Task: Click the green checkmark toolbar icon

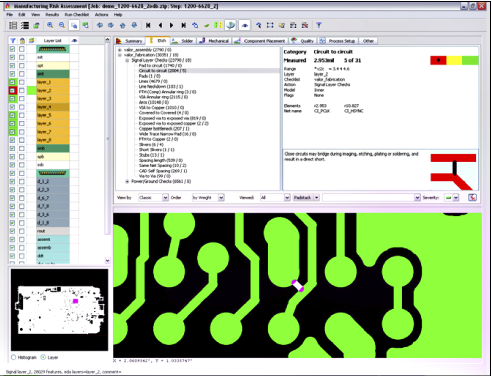Action: click(207, 25)
